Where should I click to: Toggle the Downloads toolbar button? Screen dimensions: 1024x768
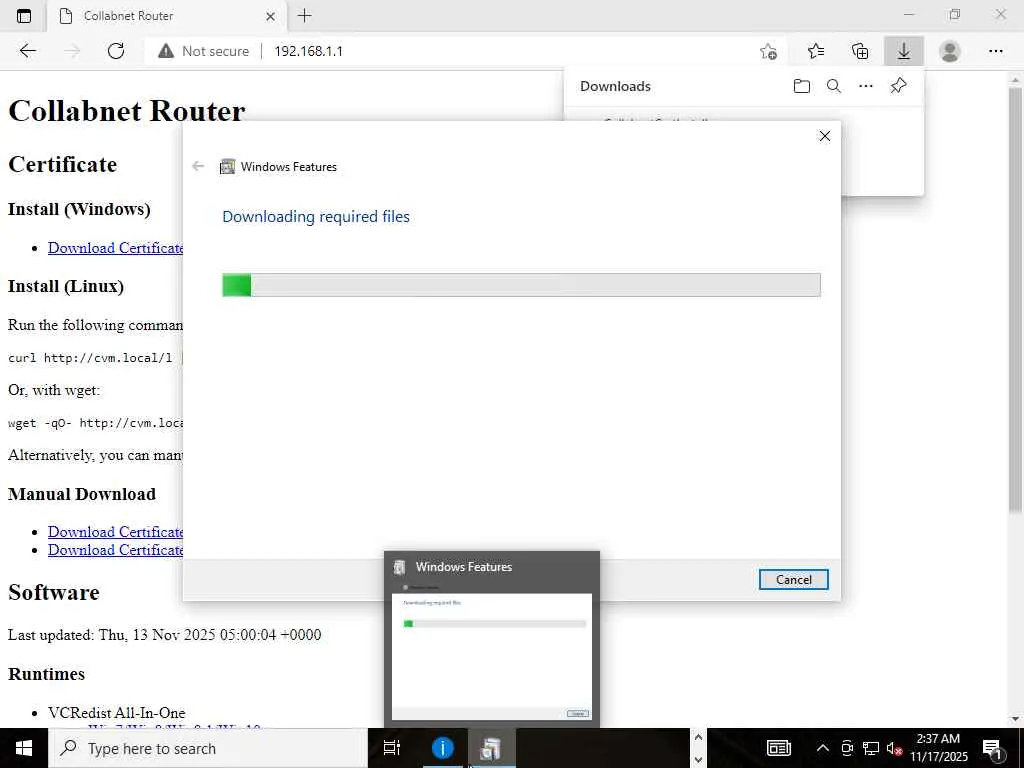[904, 51]
